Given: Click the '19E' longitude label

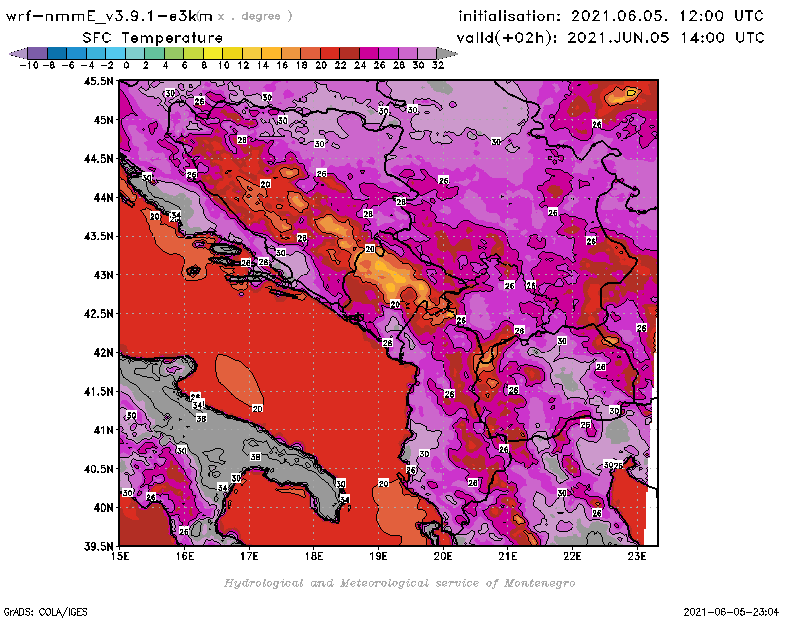Looking at the screenshot, I should click(x=378, y=556).
